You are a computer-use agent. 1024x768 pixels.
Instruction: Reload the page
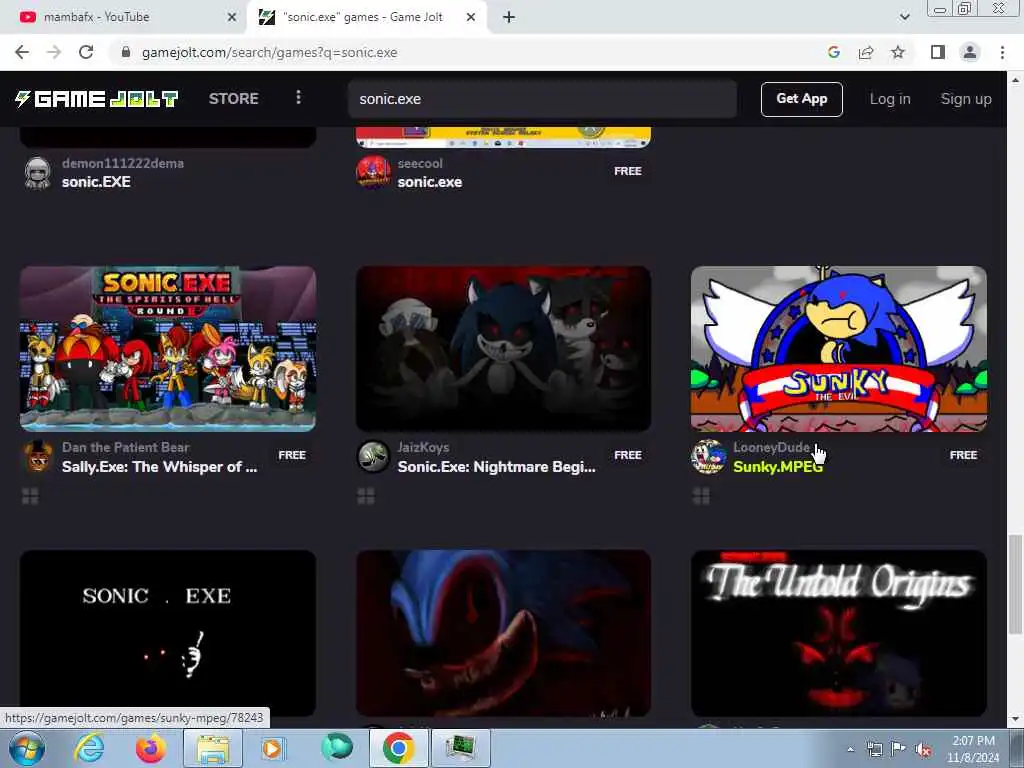tap(86, 52)
